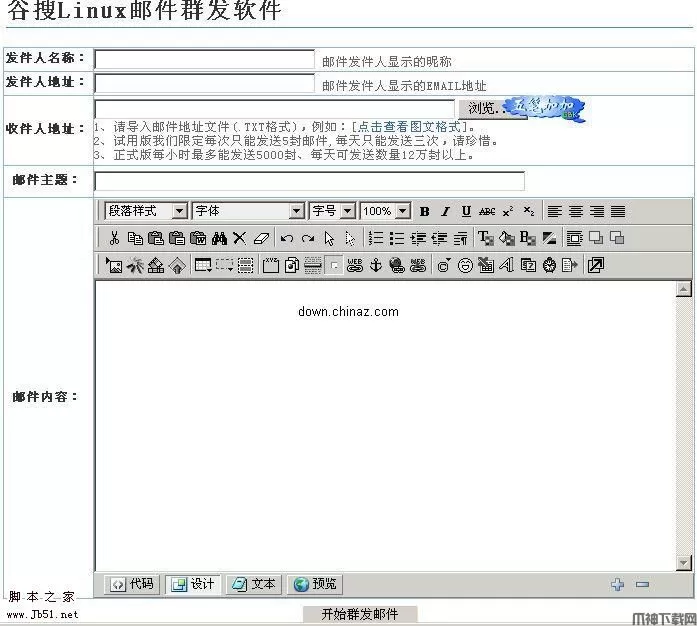Insert bulleted list
This screenshot has height=626, width=697.
397,239
